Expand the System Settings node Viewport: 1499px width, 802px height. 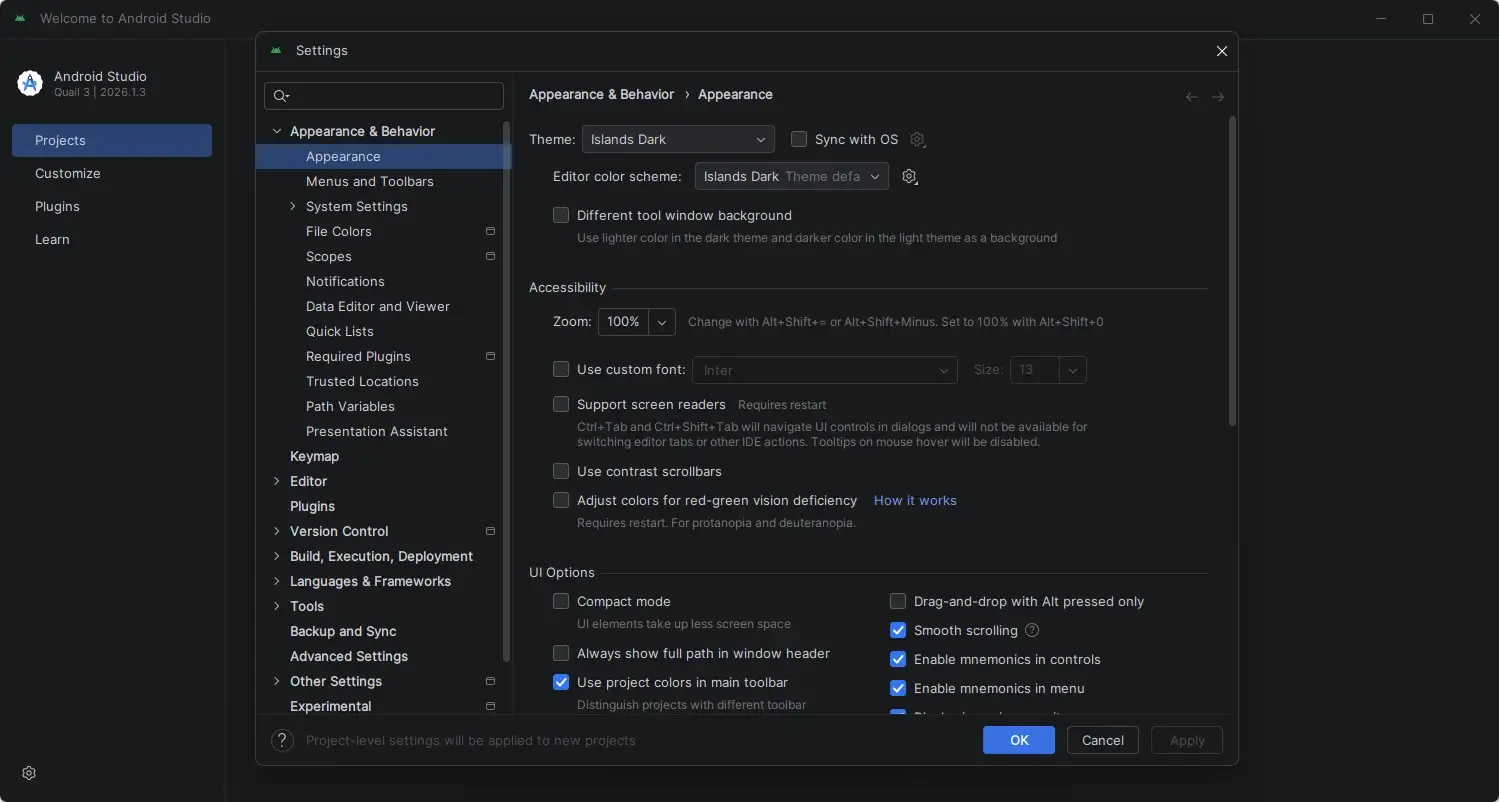293,206
